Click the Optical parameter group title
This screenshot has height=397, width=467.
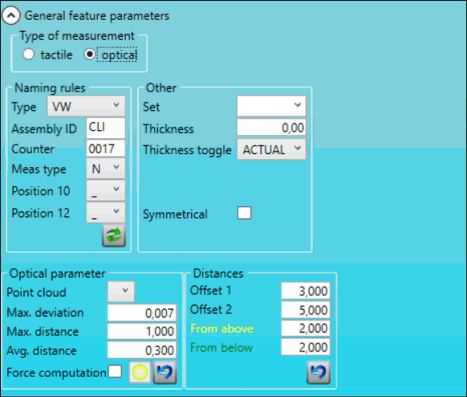57,273
